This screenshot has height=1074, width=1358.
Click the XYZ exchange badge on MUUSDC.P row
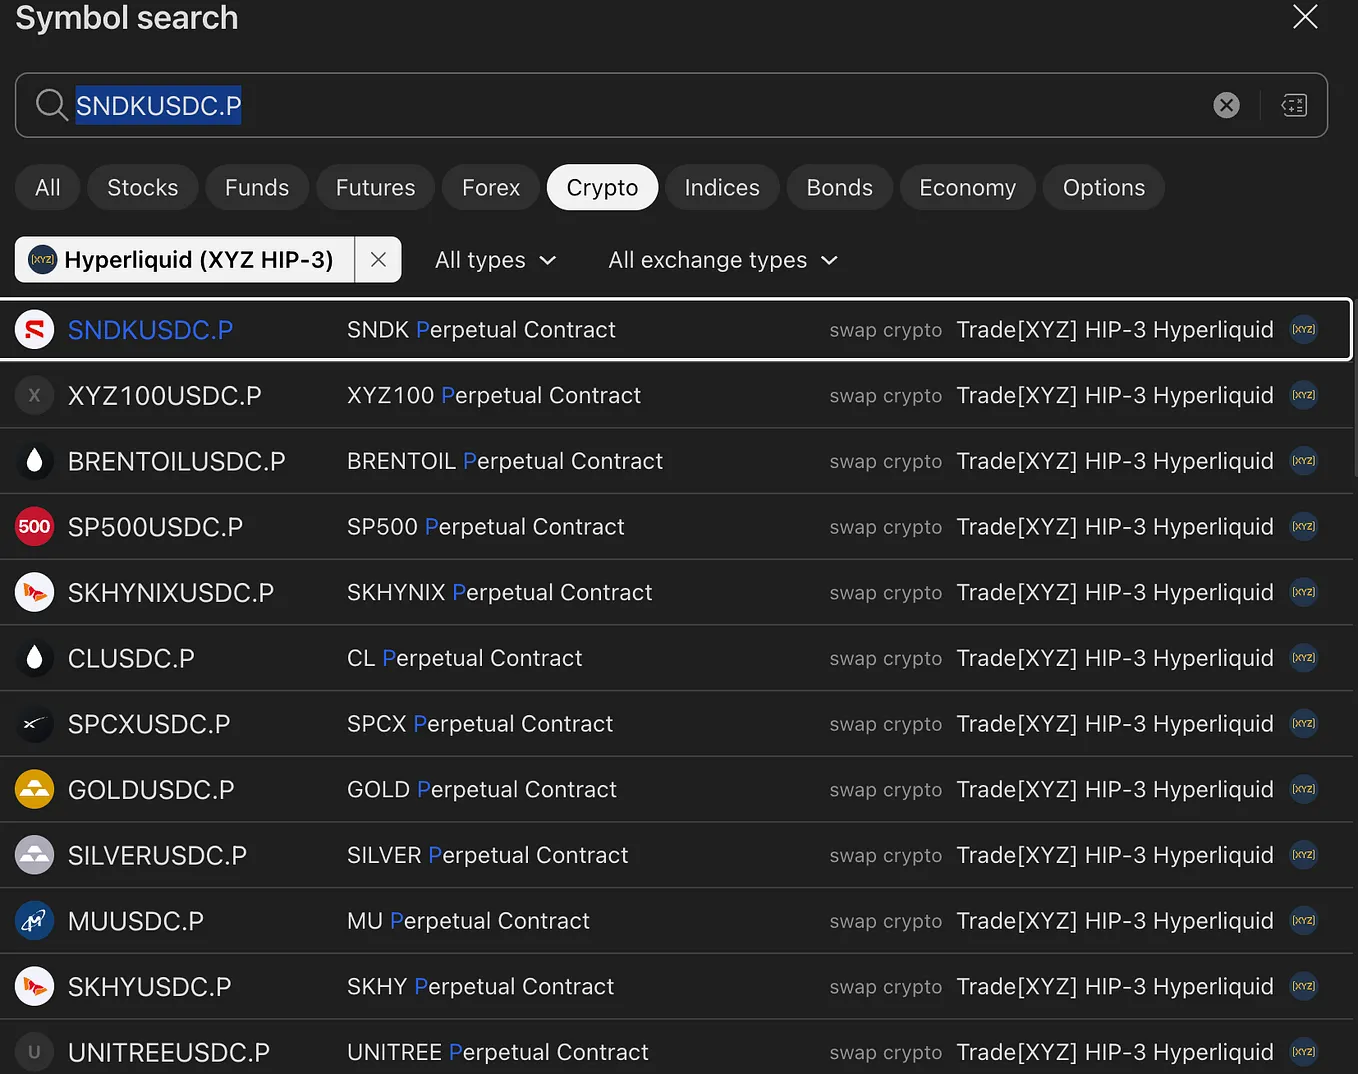tap(1304, 921)
